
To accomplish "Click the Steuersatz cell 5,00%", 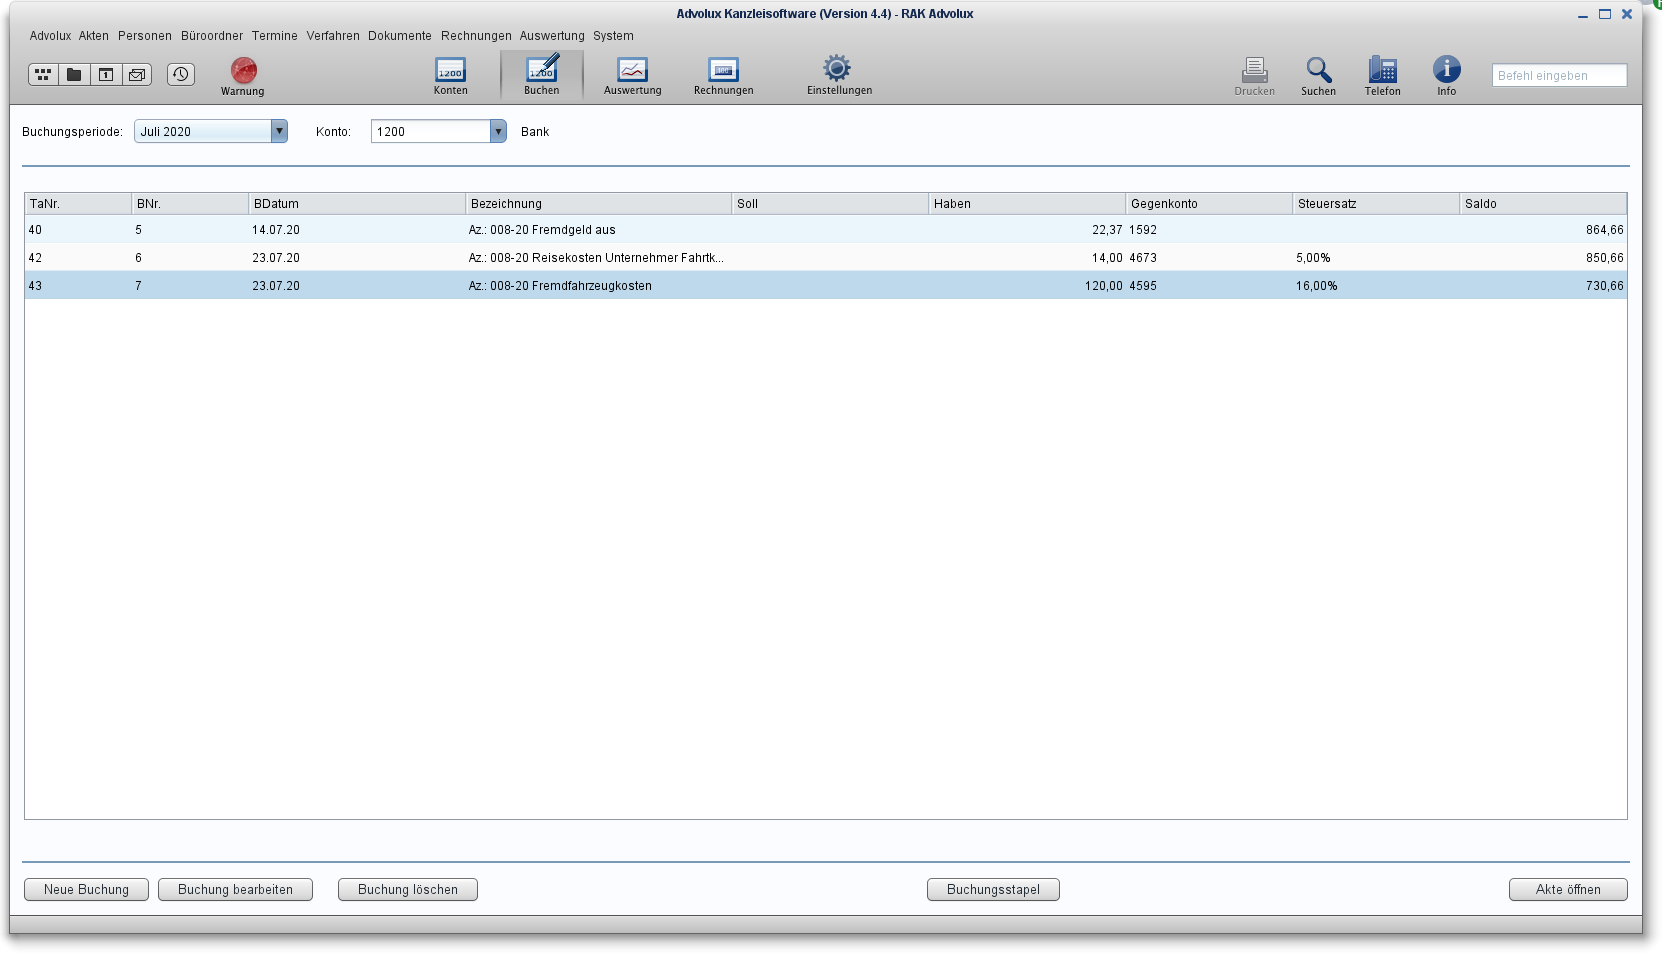I will pos(1313,258).
